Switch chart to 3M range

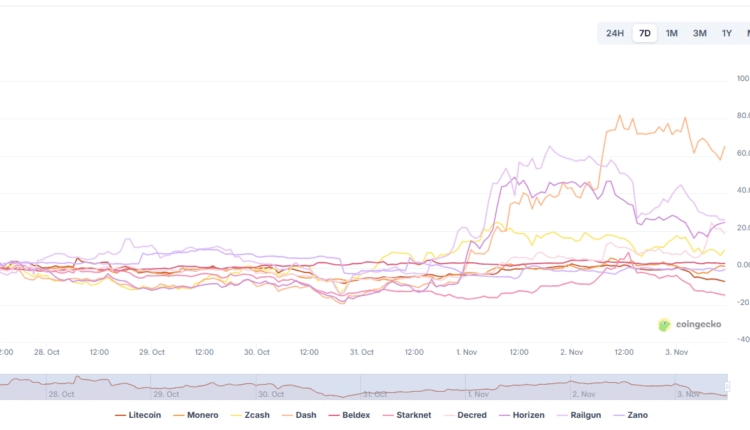(700, 33)
